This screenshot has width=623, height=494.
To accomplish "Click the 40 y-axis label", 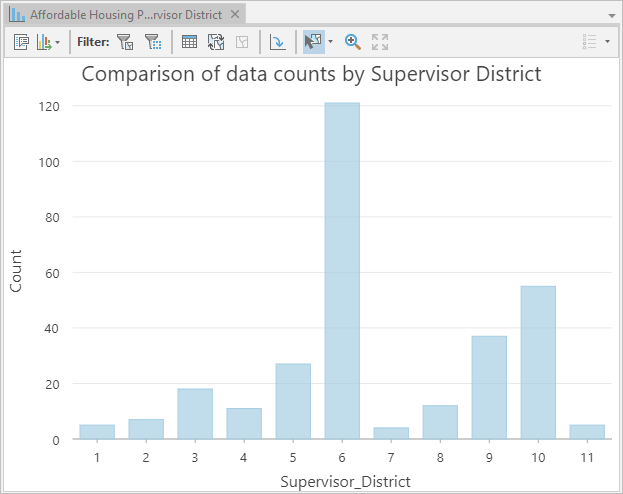I will point(52,329).
